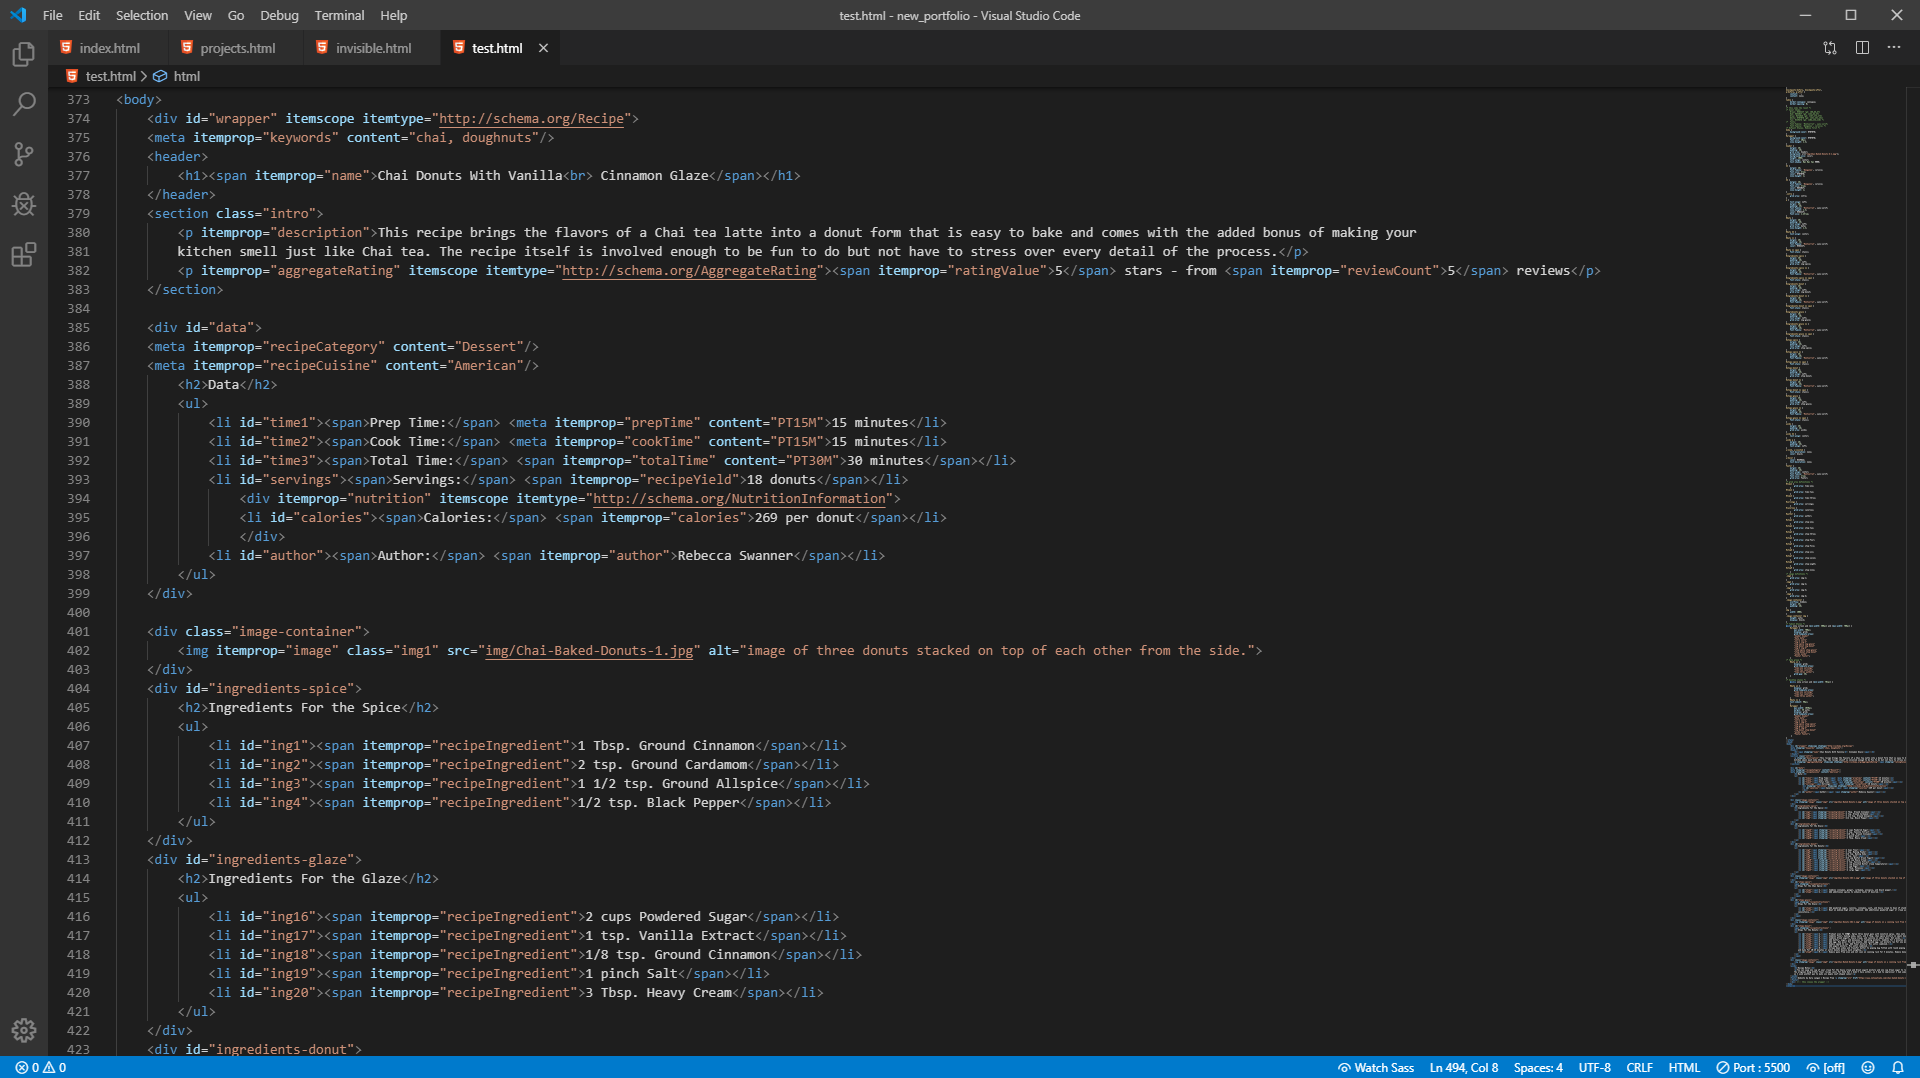Screen dimensions: 1920x1078
Task: Open the Terminal menu
Action: [339, 15]
